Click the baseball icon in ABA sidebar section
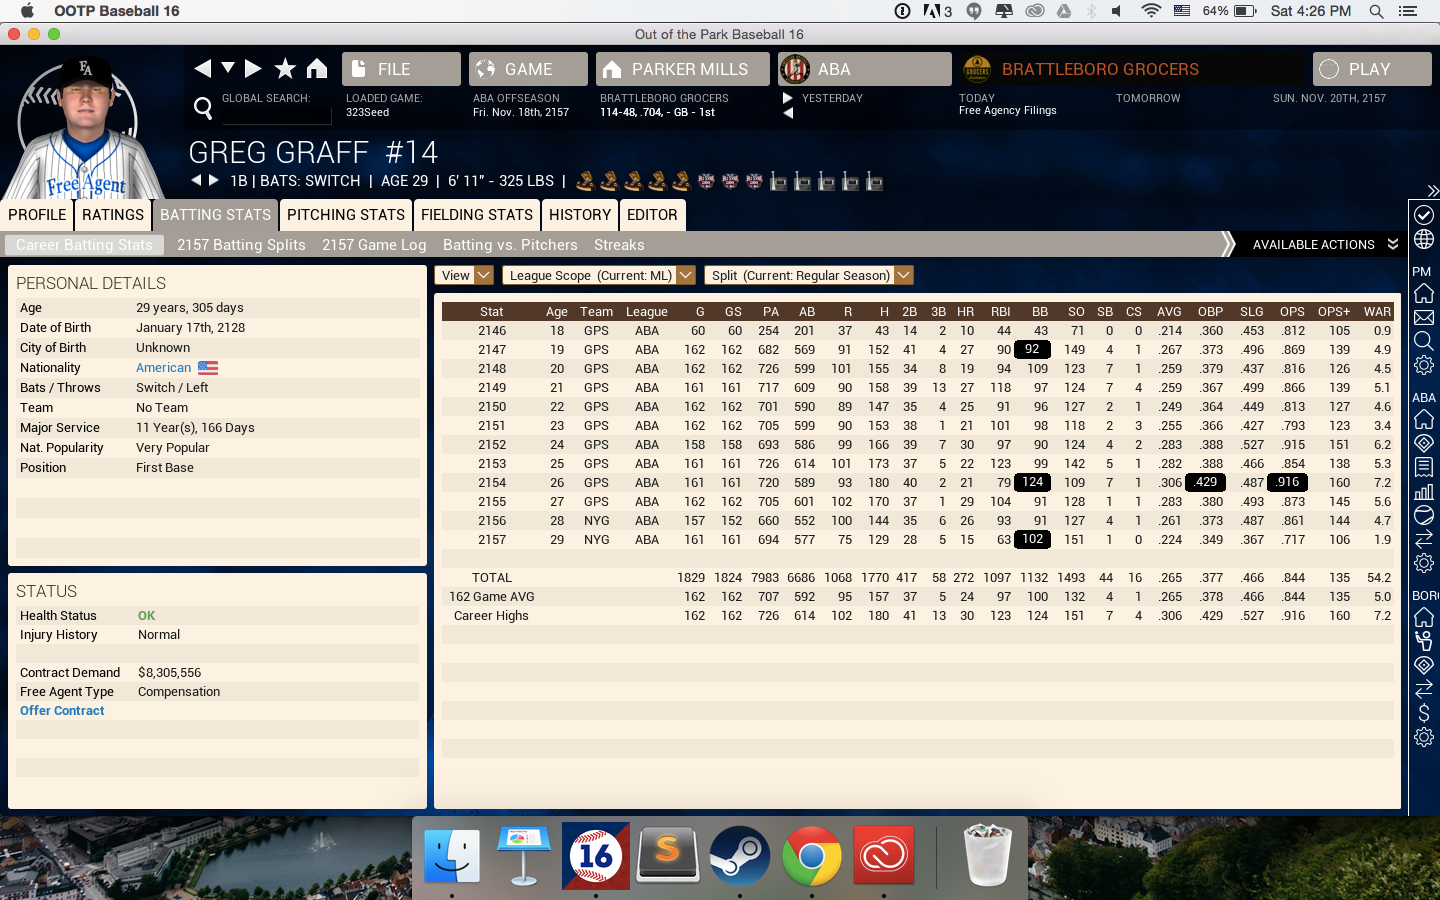The image size is (1440, 900). pyautogui.click(x=1424, y=515)
